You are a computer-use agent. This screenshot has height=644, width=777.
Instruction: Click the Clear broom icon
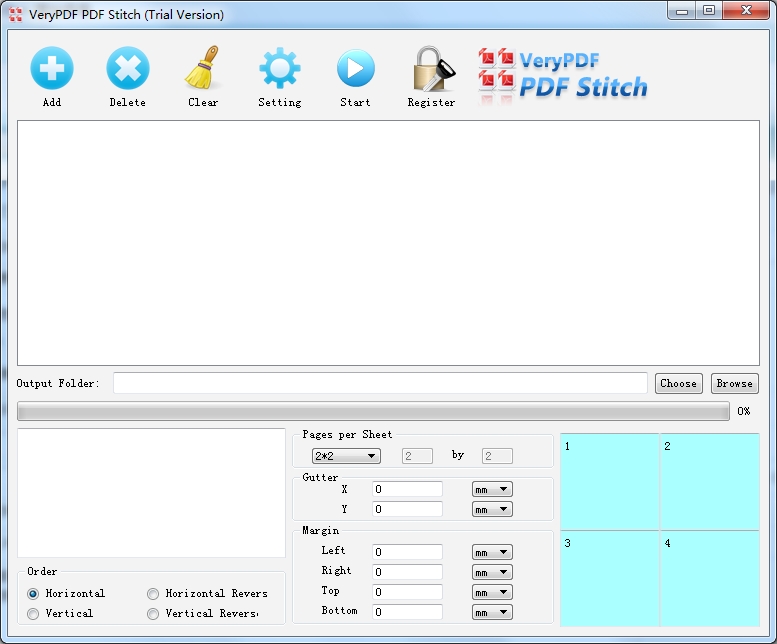tap(203, 68)
